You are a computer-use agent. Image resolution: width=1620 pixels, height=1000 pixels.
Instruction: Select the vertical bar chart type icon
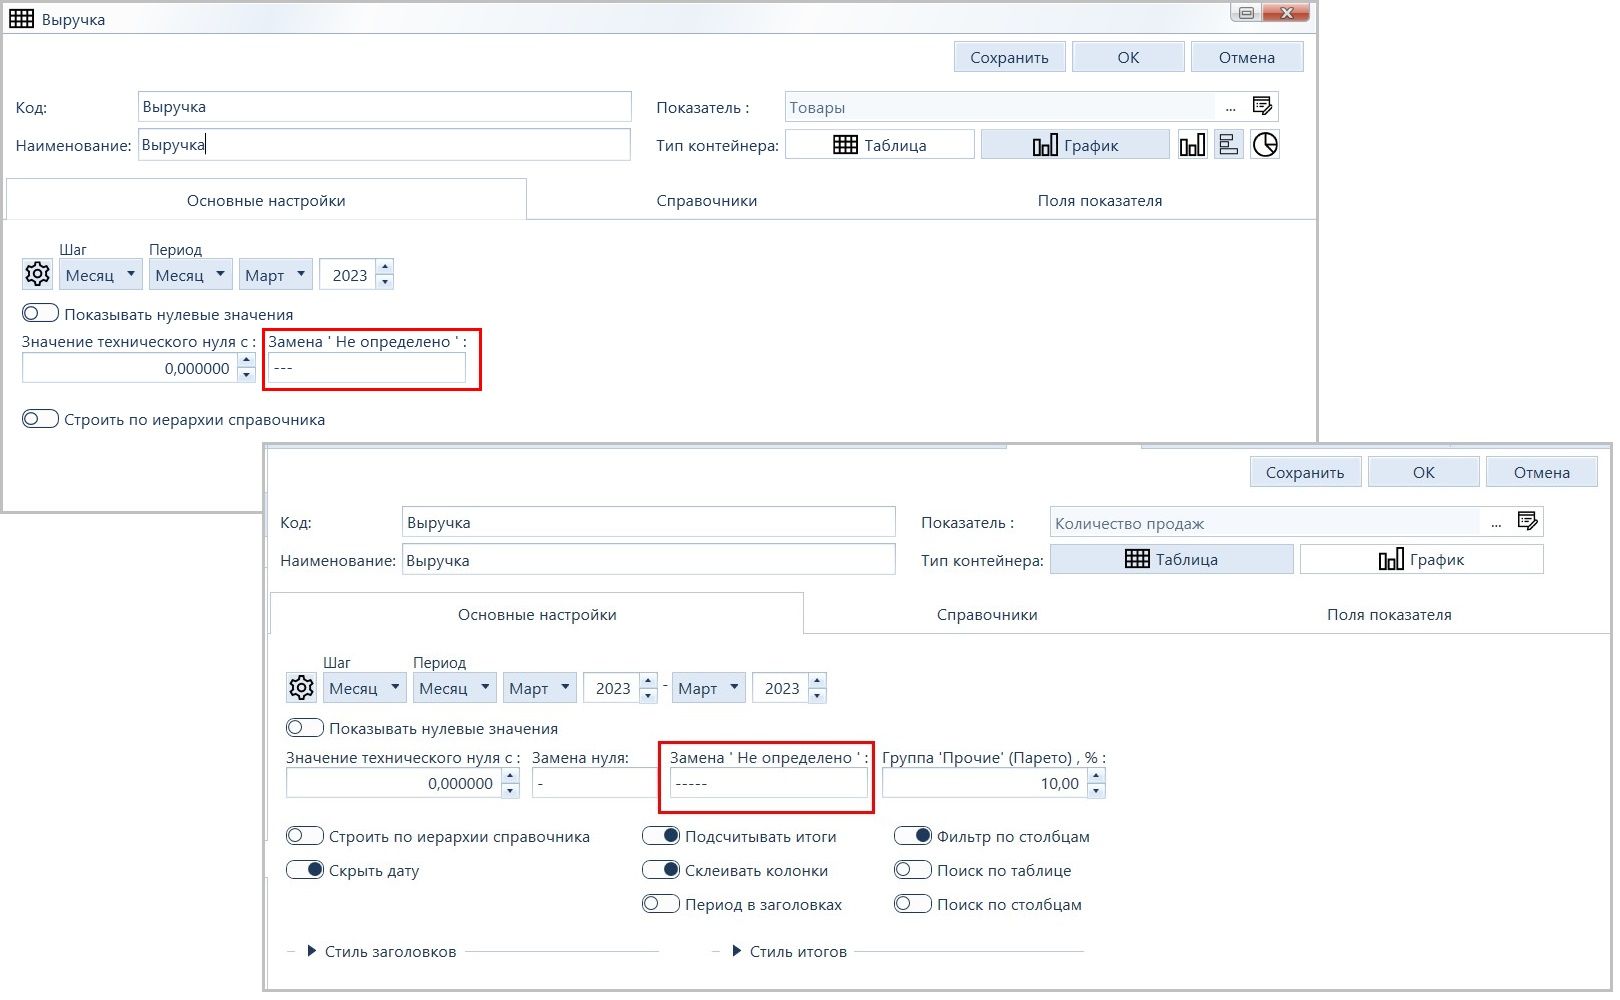point(1192,144)
